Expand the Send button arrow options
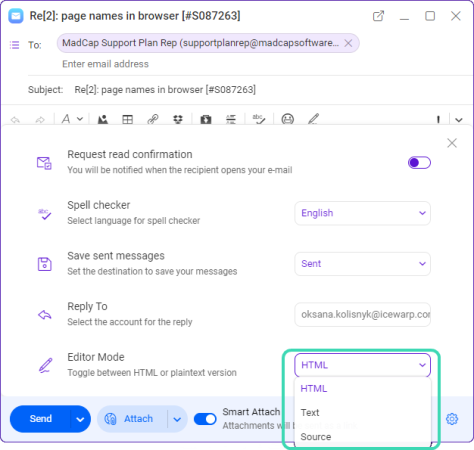This screenshot has width=474, height=450. [80, 419]
